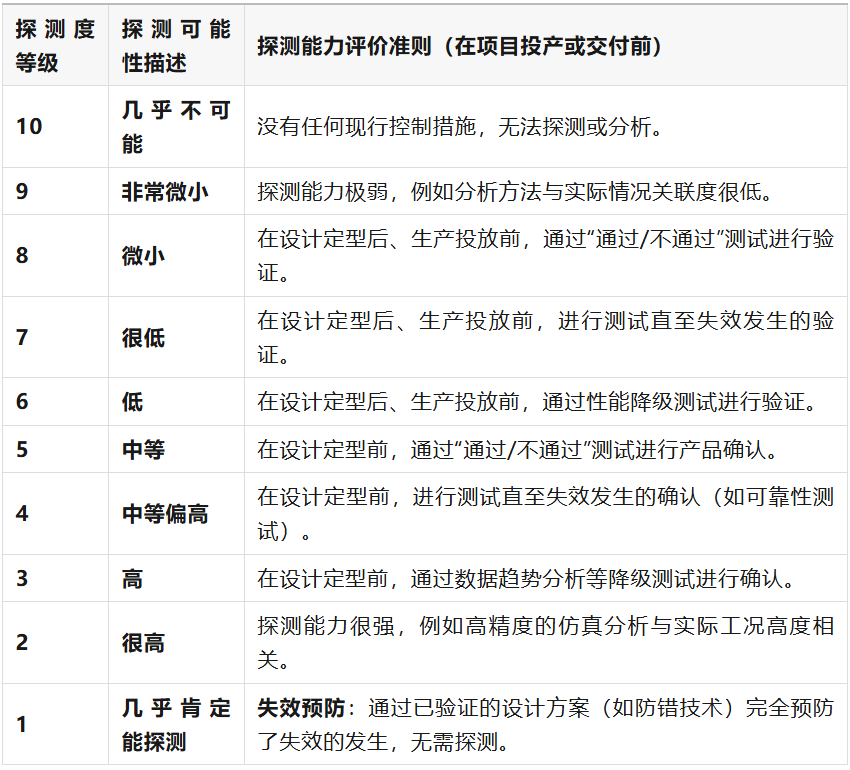Click text 进行测试直至失效发生的确认（如可靠性测试）
This screenshot has width=850, height=770.
pos(545,514)
